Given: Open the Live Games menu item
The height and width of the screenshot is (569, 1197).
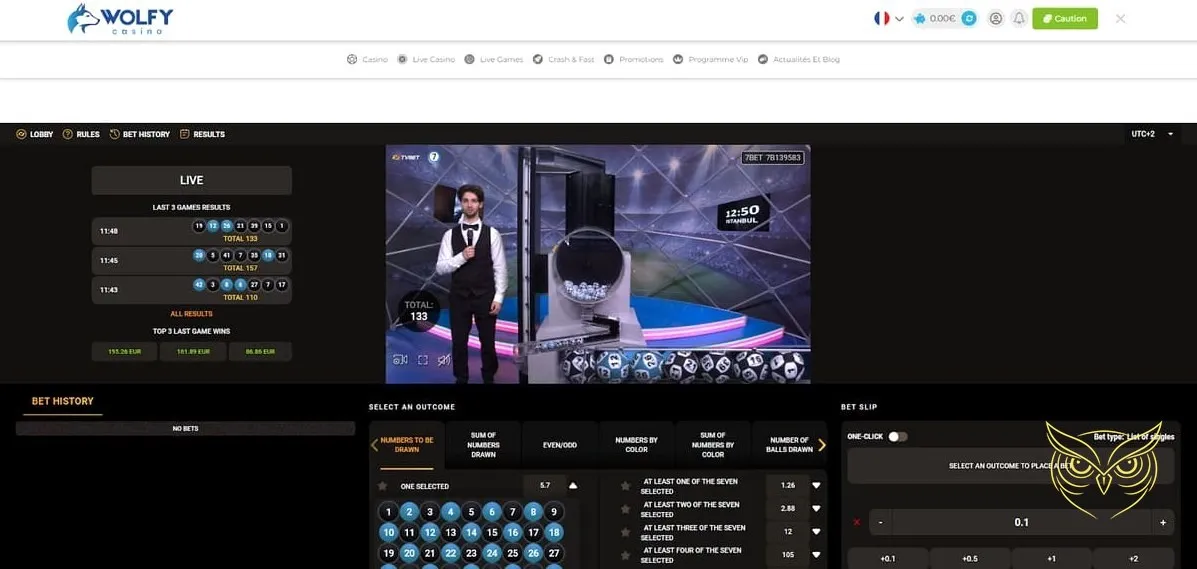Looking at the screenshot, I should click(494, 59).
